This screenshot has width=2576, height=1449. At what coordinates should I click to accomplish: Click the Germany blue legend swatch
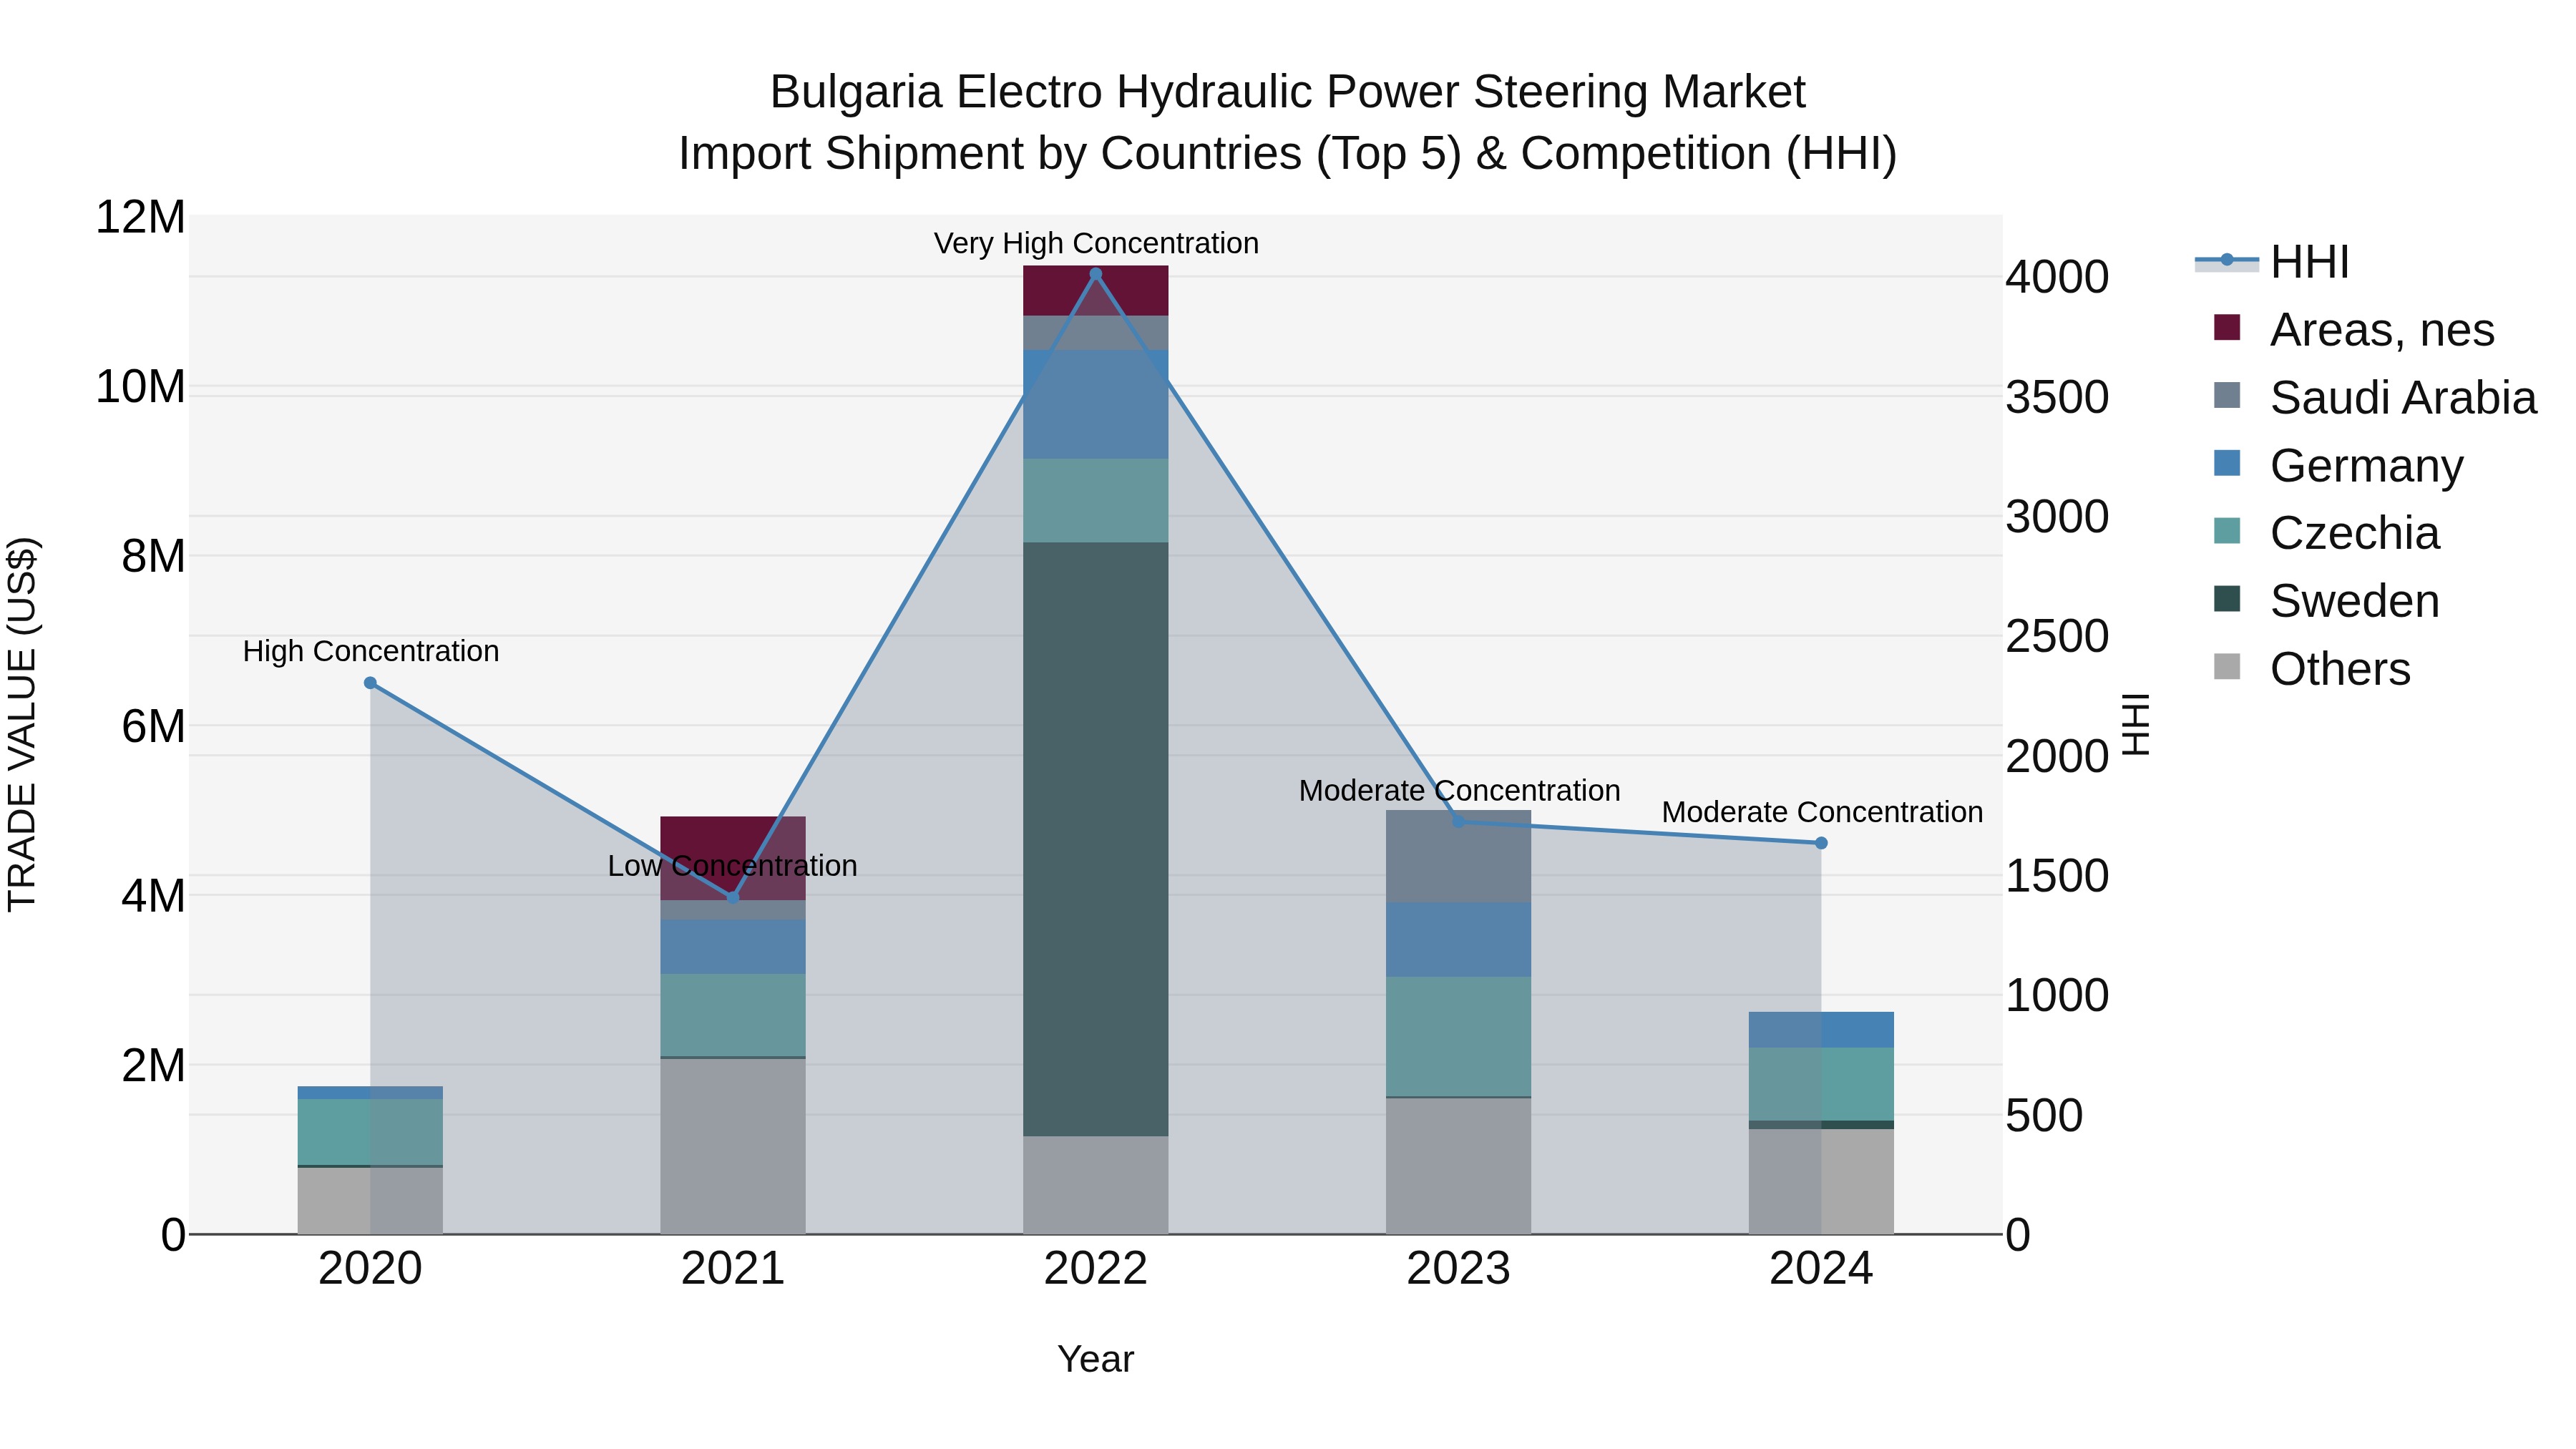(x=2227, y=463)
